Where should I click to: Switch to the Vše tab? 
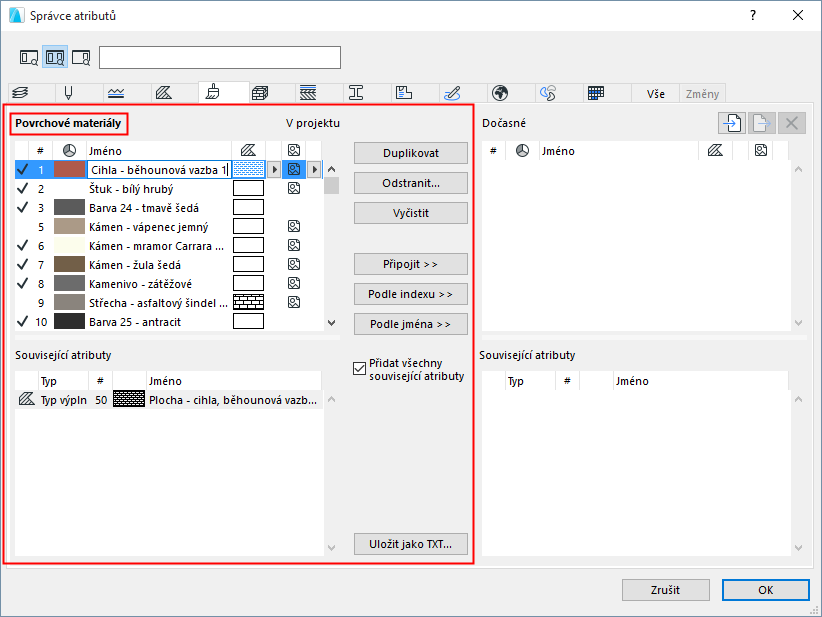(655, 94)
